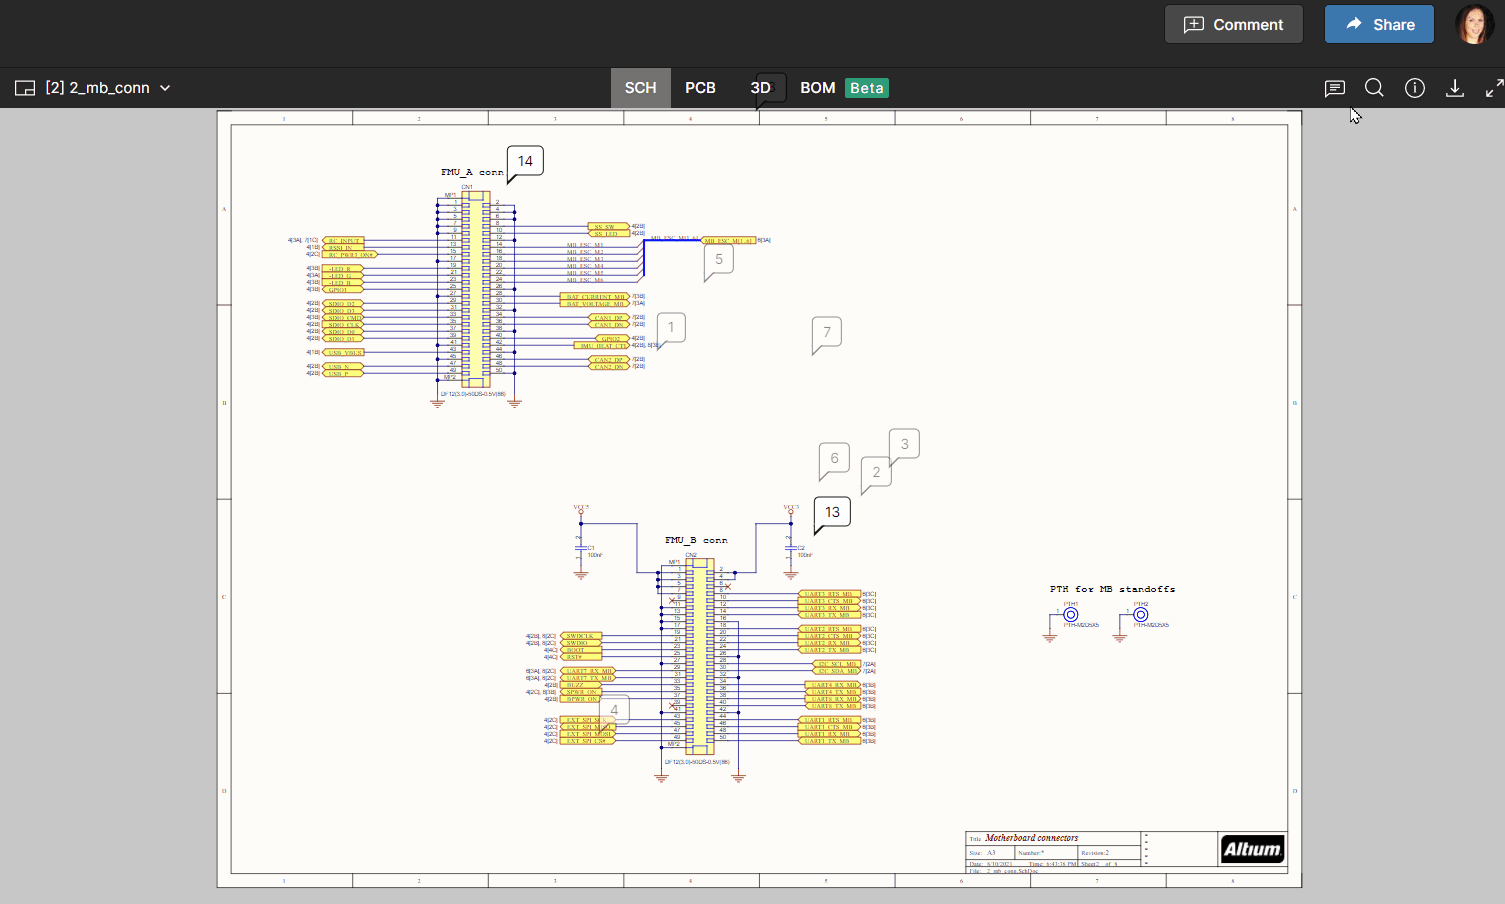This screenshot has width=1505, height=904.
Task: Click the search magnifier icon
Action: [1374, 88]
